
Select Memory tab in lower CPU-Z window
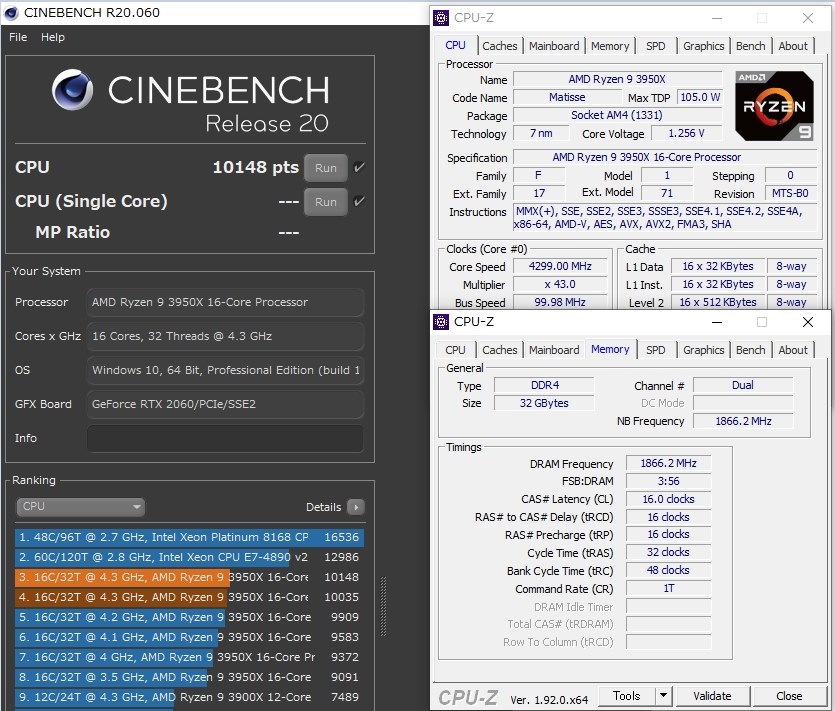[610, 349]
